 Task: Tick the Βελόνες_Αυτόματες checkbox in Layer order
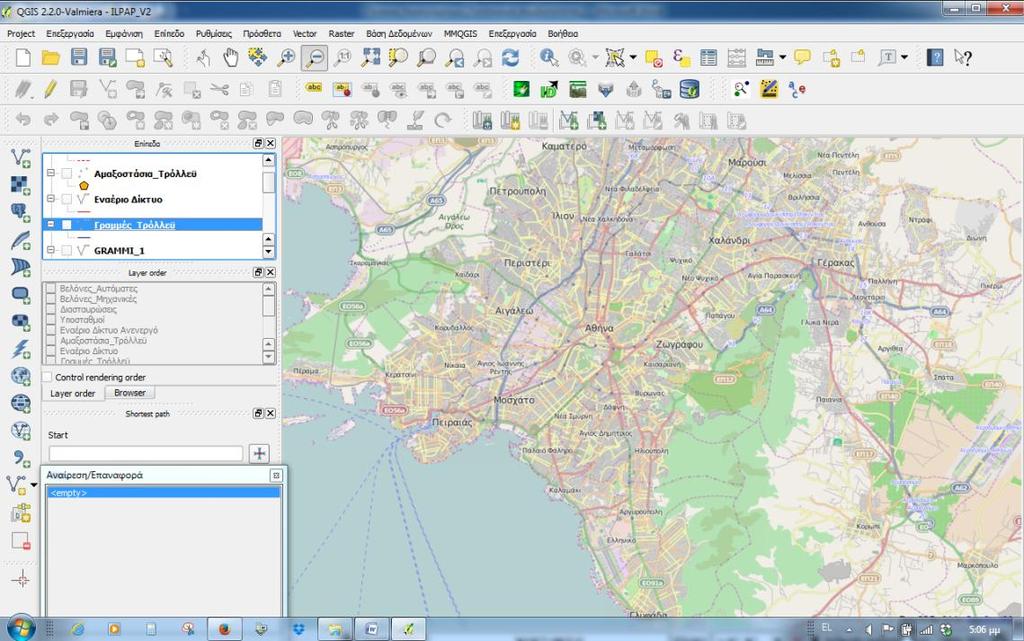click(x=51, y=289)
